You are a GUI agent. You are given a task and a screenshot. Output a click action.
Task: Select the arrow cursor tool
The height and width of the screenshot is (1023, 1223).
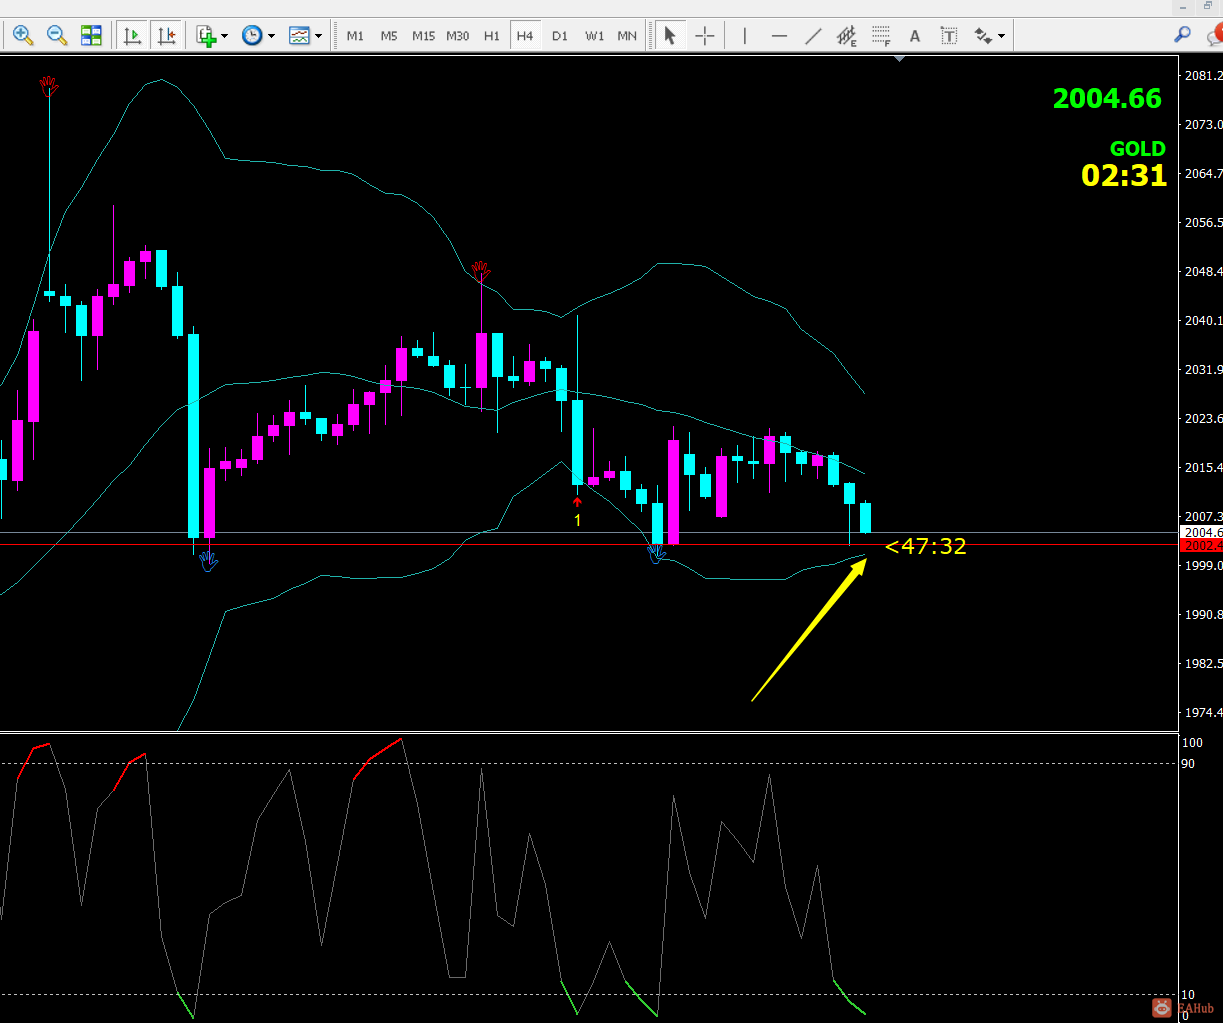coord(670,36)
